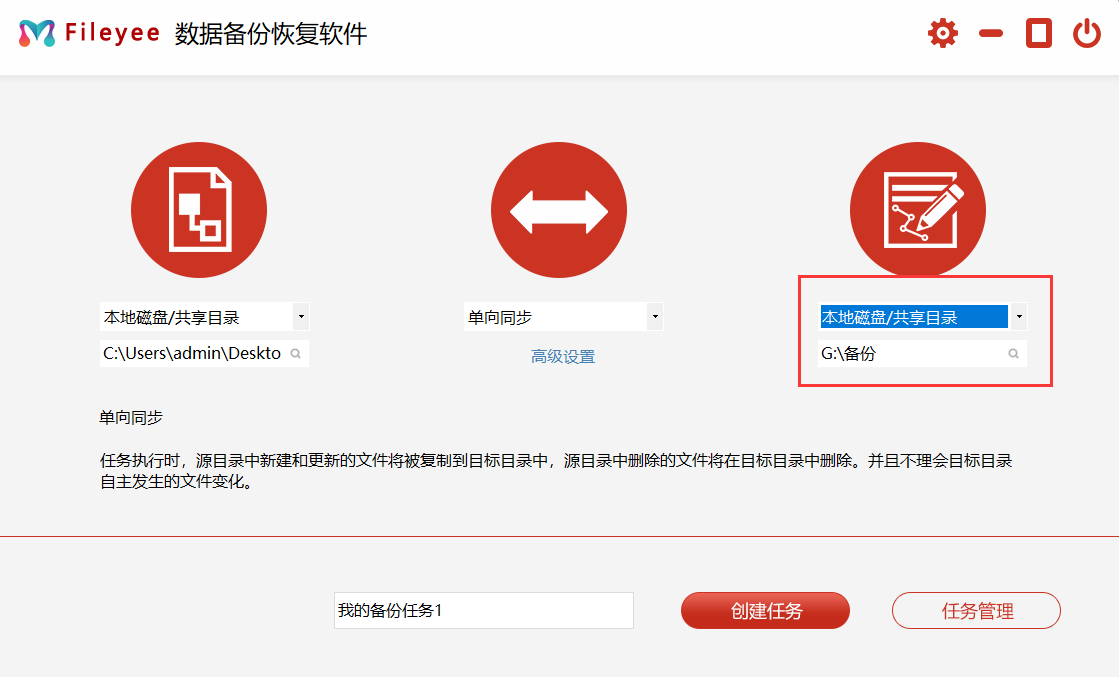Open the 单向同步 sync mode dropdown

(655, 315)
